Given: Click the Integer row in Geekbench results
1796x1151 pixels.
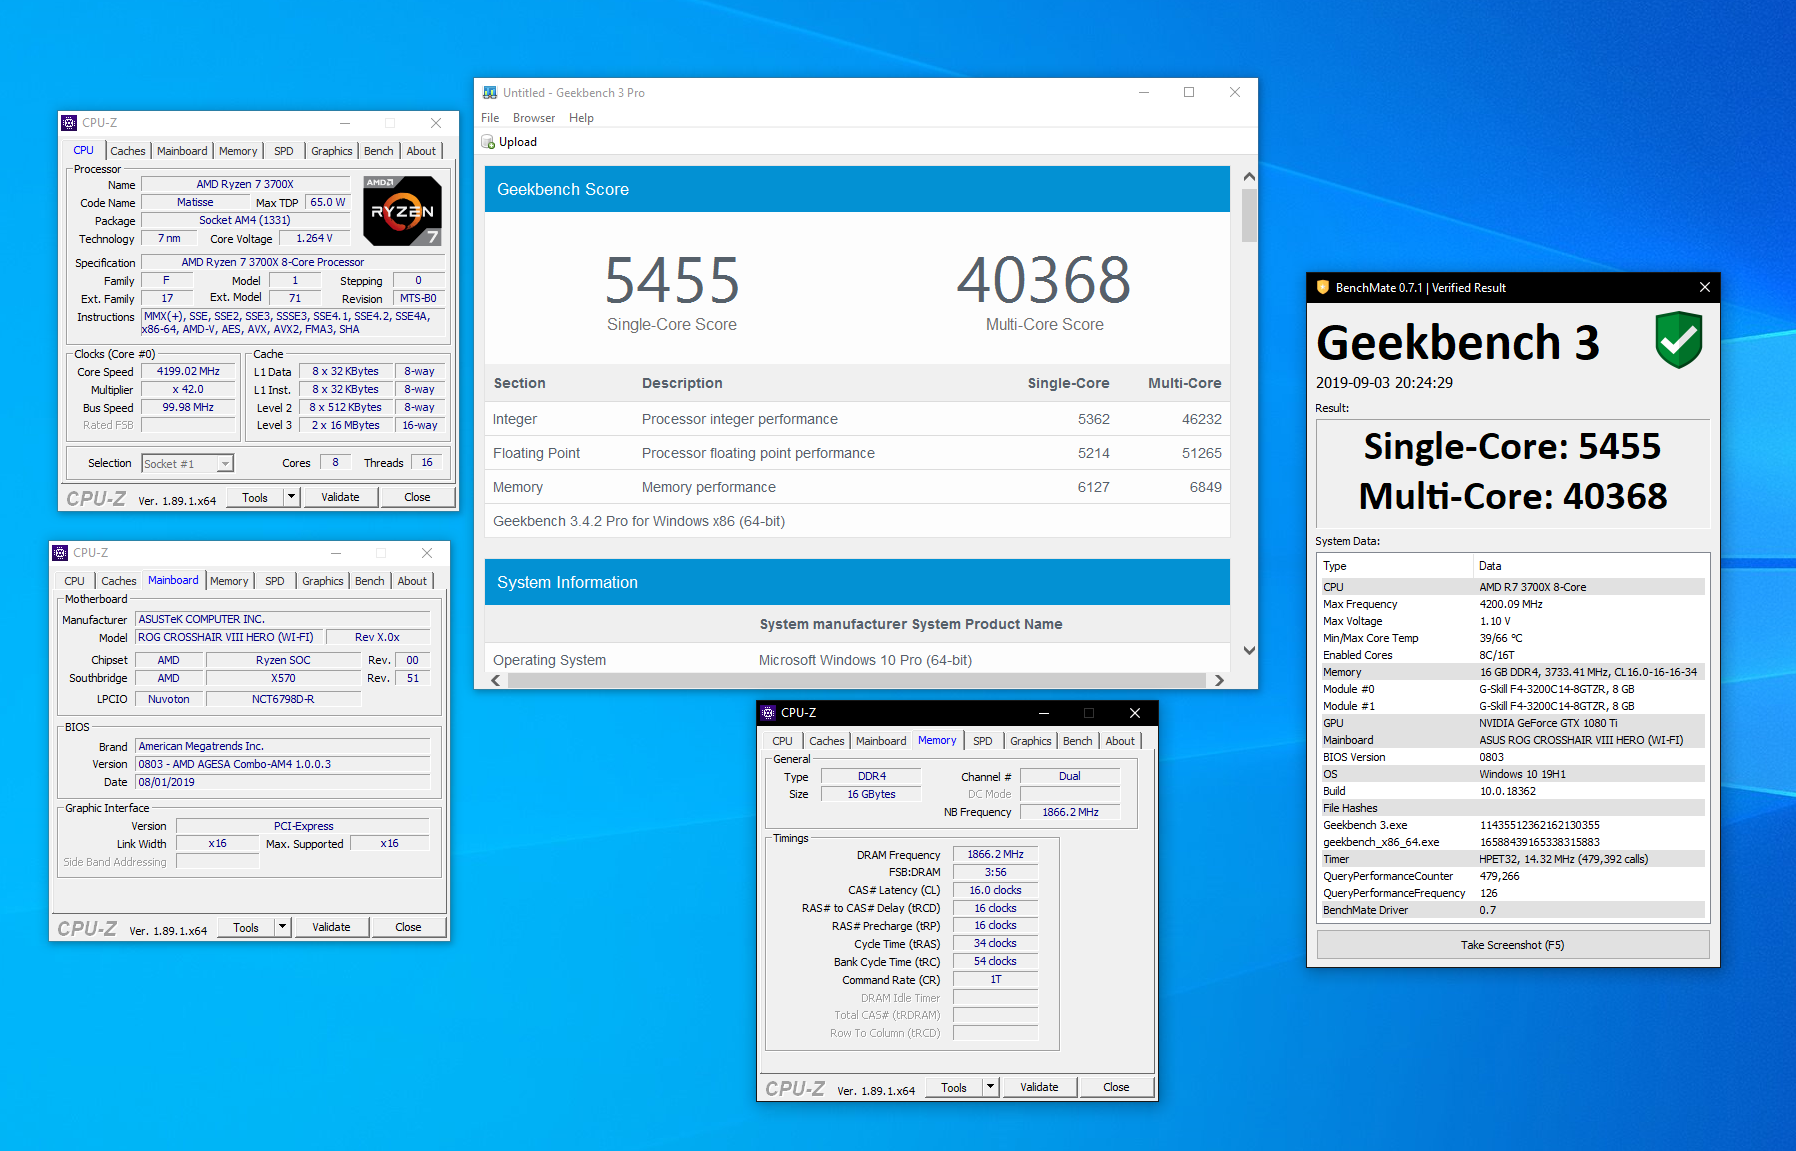Looking at the screenshot, I should coord(857,419).
